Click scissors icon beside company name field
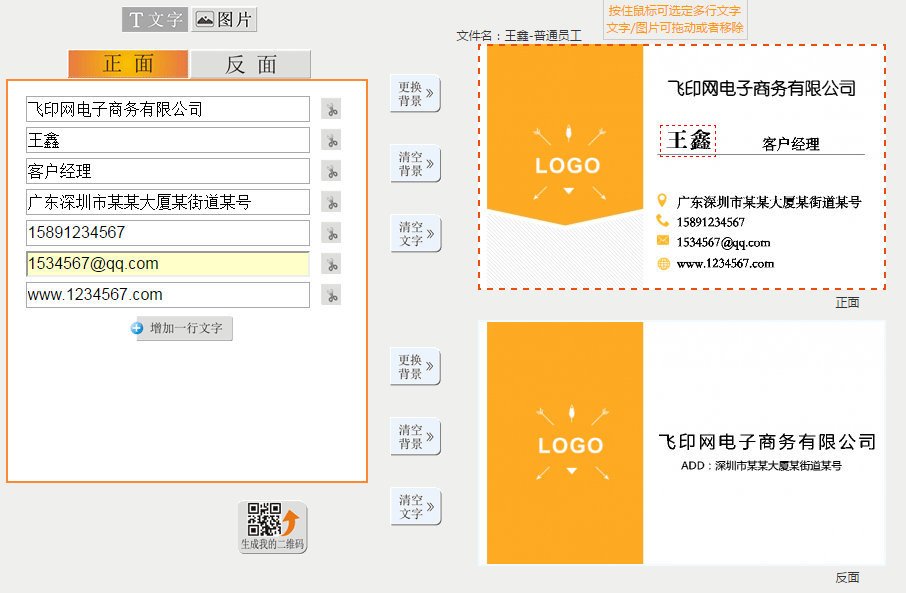The width and height of the screenshot is (906, 593). pyautogui.click(x=331, y=109)
